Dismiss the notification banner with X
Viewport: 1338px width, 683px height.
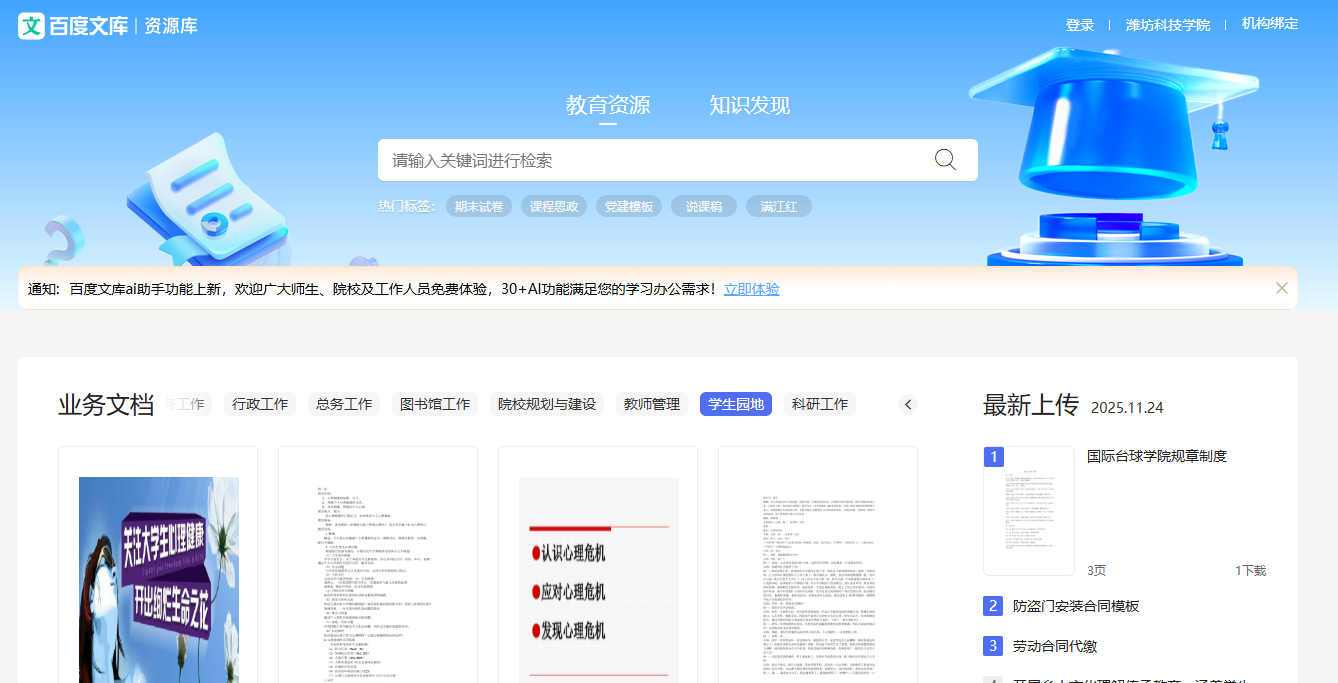click(x=1281, y=288)
